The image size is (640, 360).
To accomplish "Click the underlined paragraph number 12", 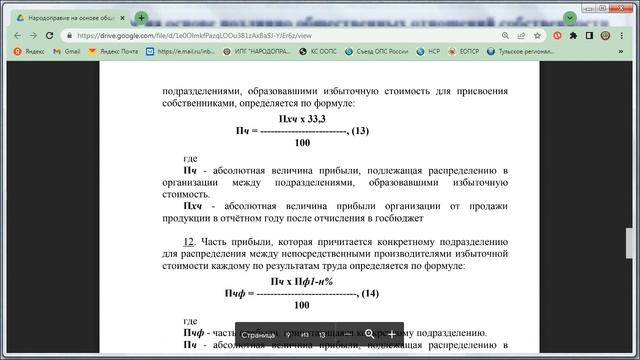I will tap(188, 242).
